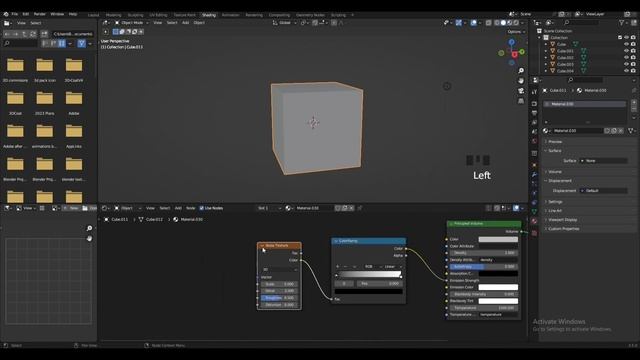
Task: Open the Render properties tab icon
Action: tap(534, 104)
